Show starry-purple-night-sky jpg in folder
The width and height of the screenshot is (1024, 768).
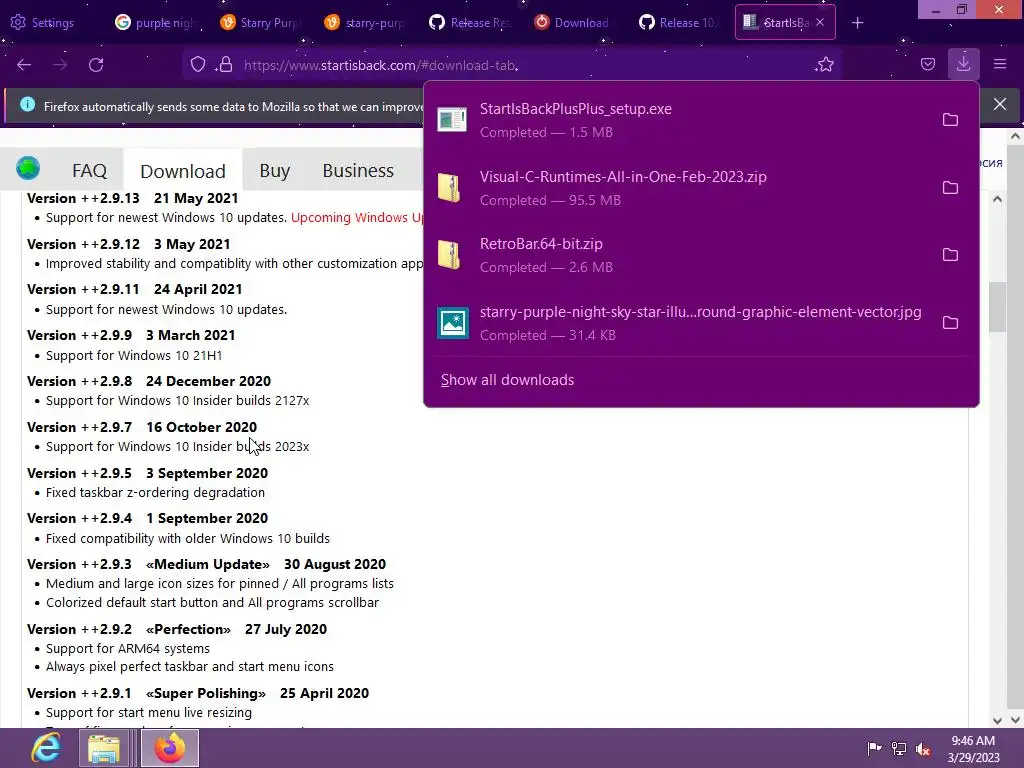[950, 323]
